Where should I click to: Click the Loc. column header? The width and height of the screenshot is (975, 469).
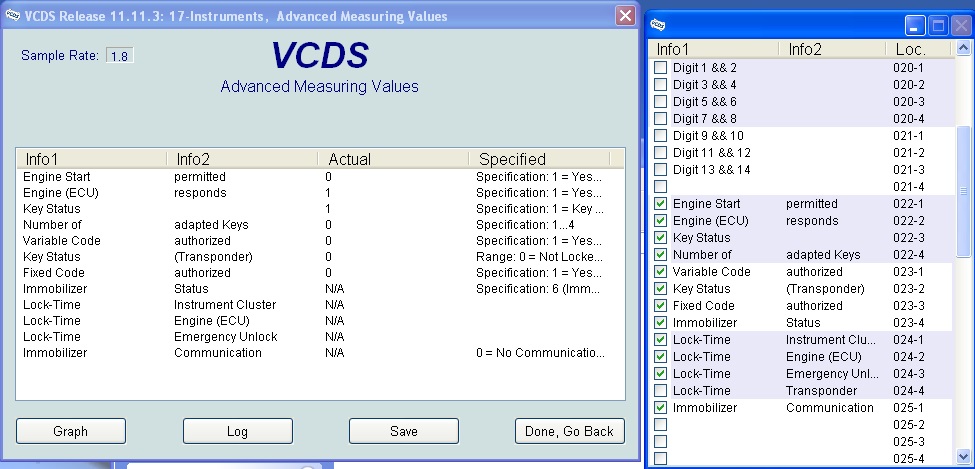[x=918, y=49]
